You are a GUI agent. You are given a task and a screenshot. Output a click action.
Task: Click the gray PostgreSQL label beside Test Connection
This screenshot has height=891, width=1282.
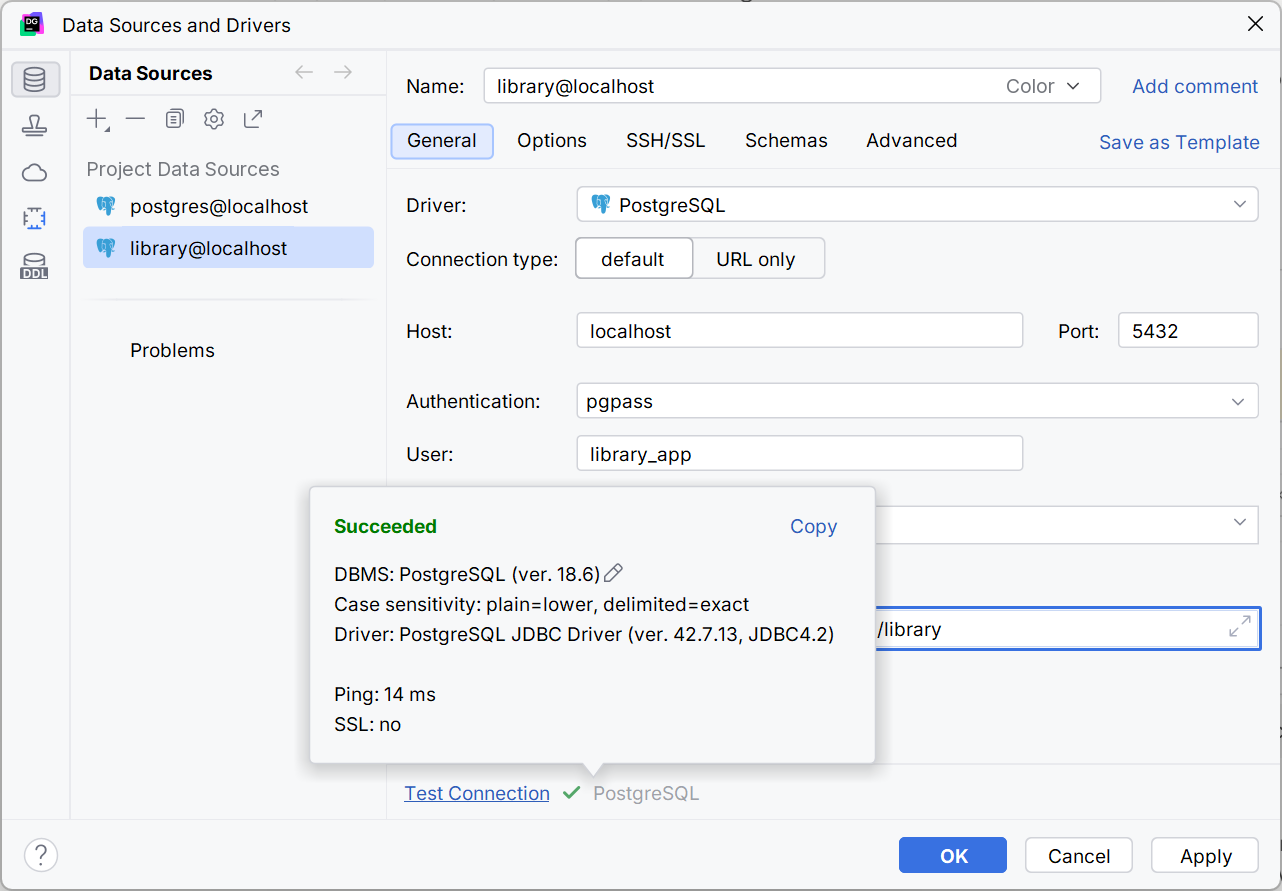[x=646, y=793]
